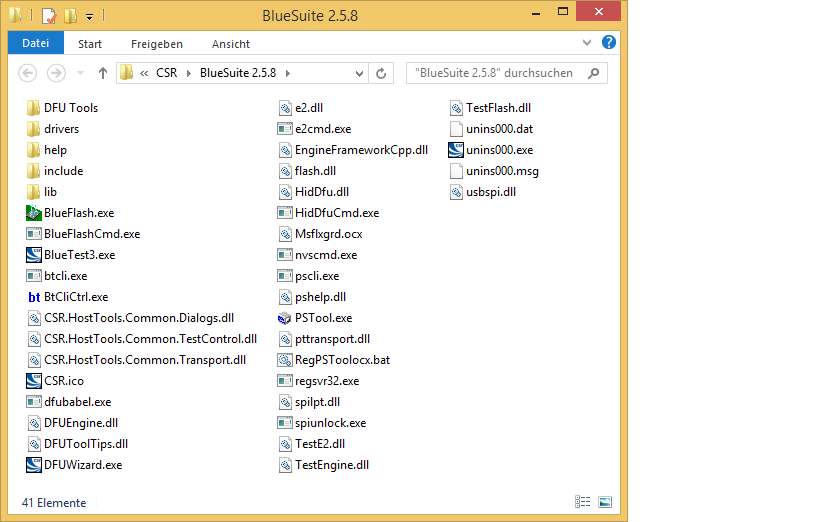Select CSR.HostTools.Common.TestControl.dll
The width and height of the screenshot is (819, 522).
pos(142,339)
